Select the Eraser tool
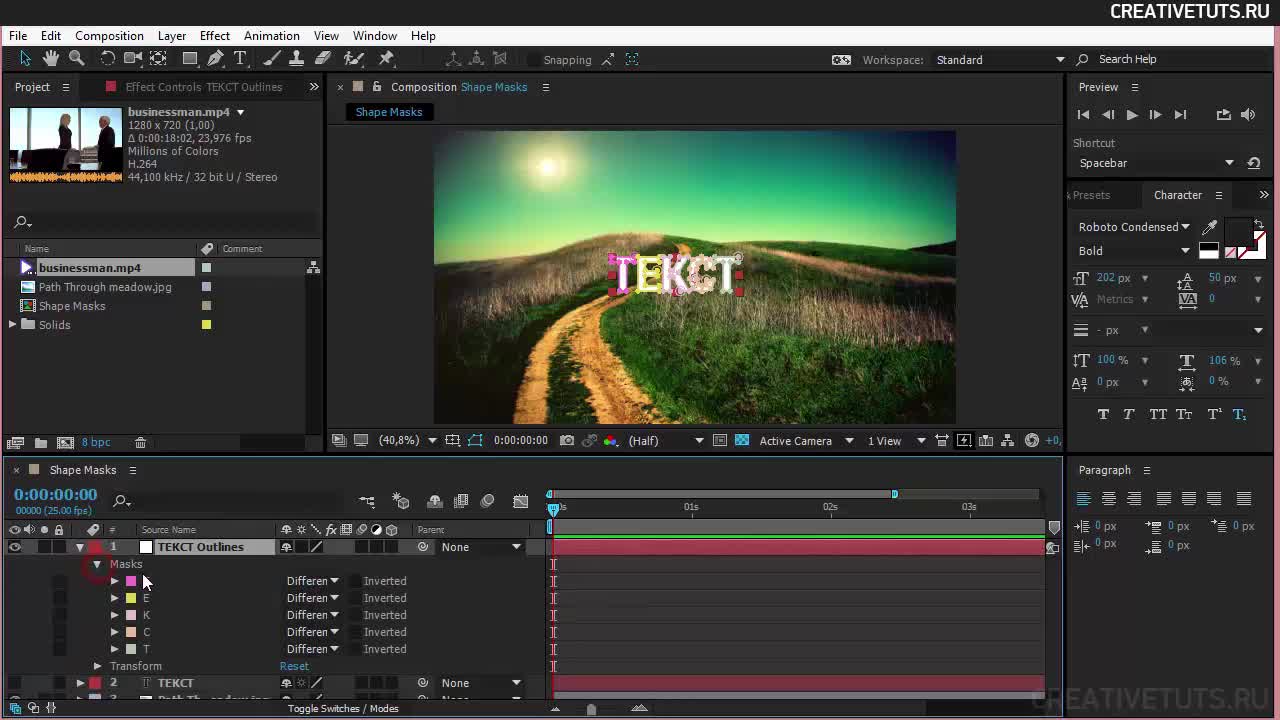Viewport: 1280px width, 720px height. point(323,59)
